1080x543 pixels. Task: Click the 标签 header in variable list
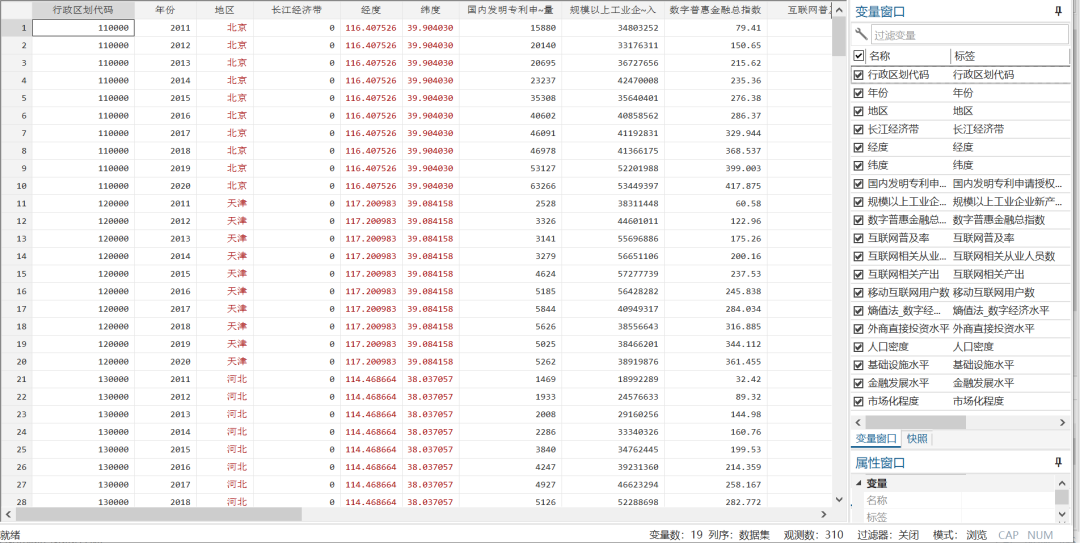click(x=1010, y=56)
